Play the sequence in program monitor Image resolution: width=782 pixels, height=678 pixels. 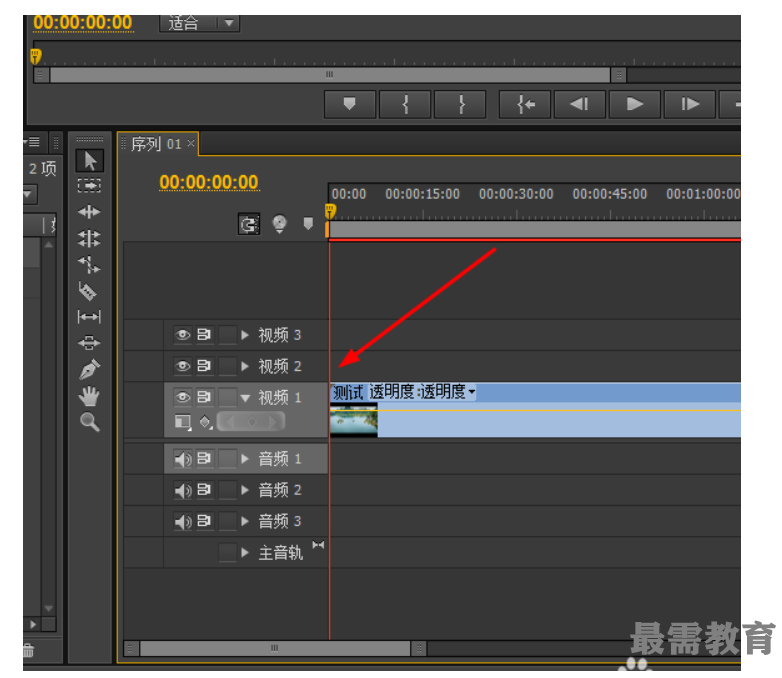[635, 104]
